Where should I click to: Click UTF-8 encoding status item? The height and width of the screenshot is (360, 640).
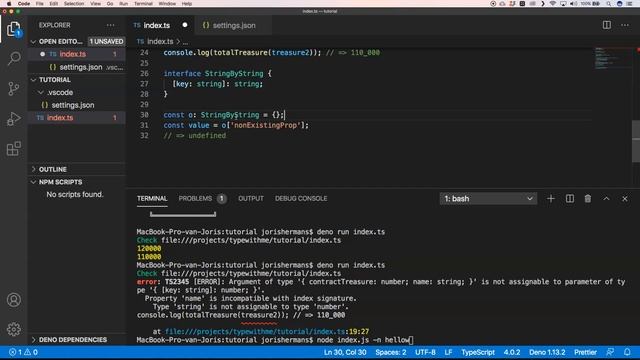(425, 352)
